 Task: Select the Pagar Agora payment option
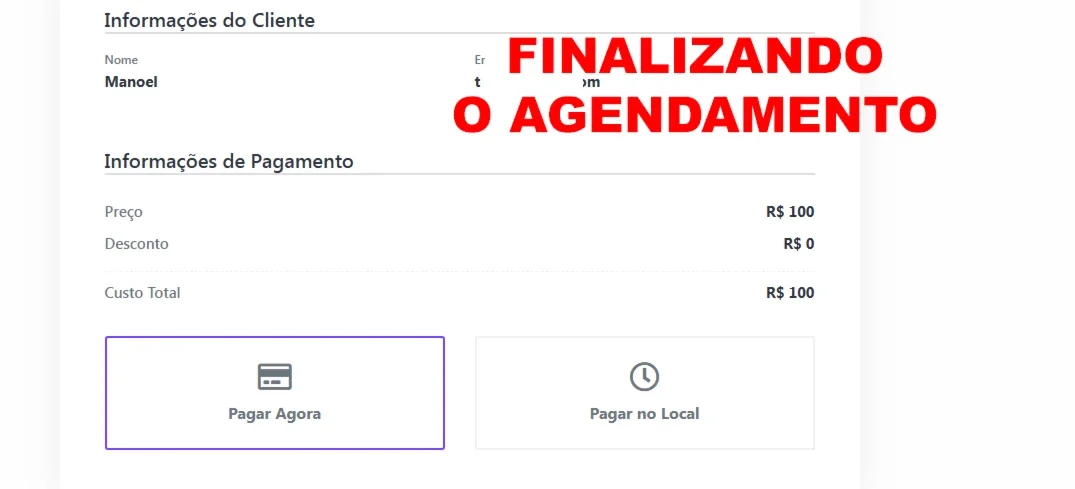pos(275,393)
